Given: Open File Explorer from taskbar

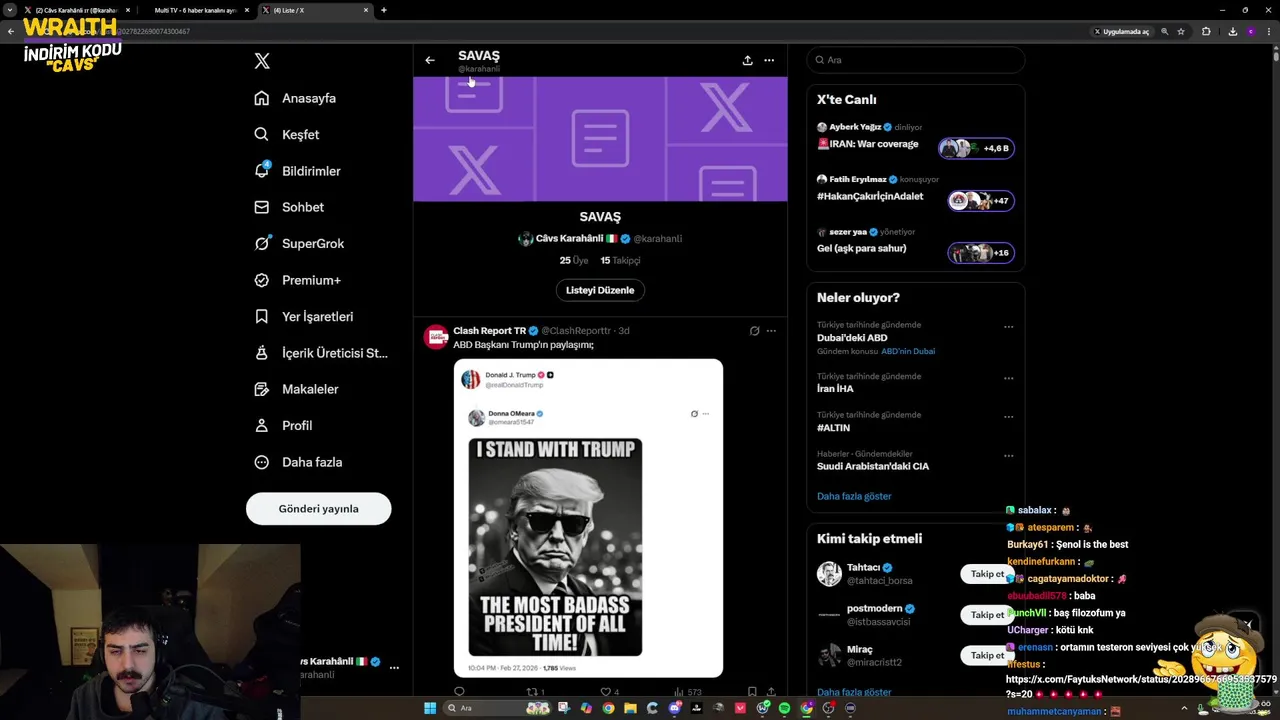Looking at the screenshot, I should 631,708.
